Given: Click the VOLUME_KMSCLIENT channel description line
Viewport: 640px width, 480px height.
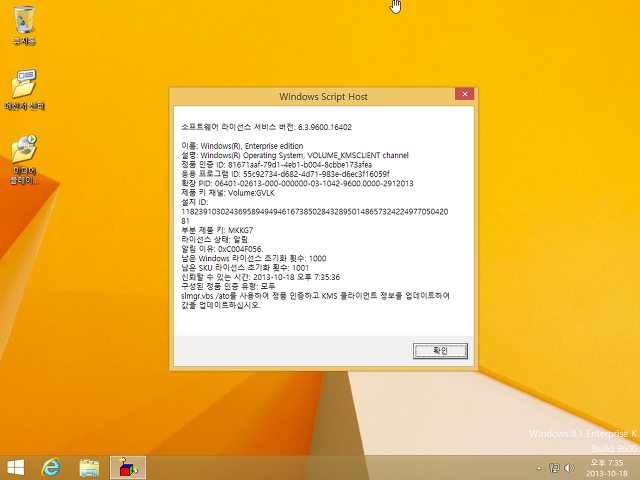Looking at the screenshot, I should pos(295,155).
